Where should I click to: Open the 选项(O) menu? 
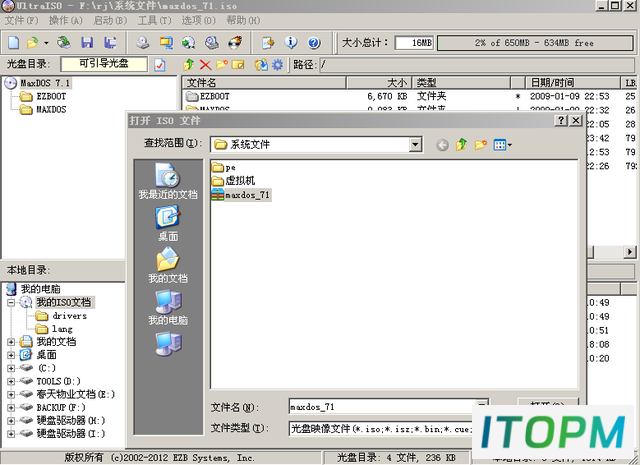point(198,20)
